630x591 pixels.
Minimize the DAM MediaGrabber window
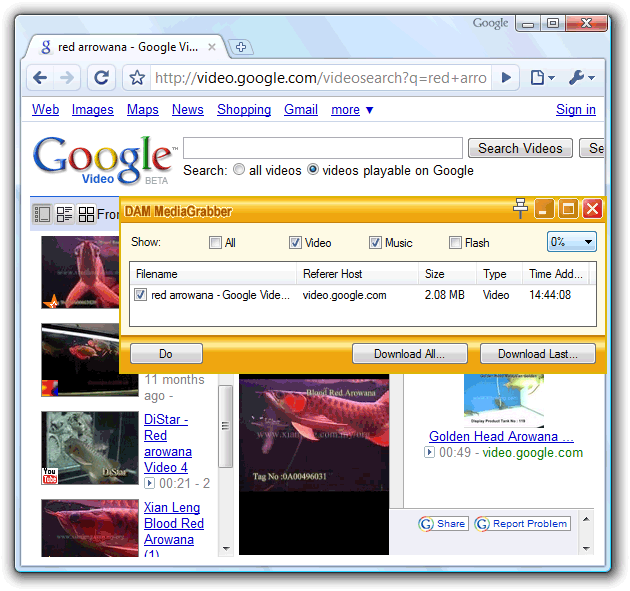544,209
